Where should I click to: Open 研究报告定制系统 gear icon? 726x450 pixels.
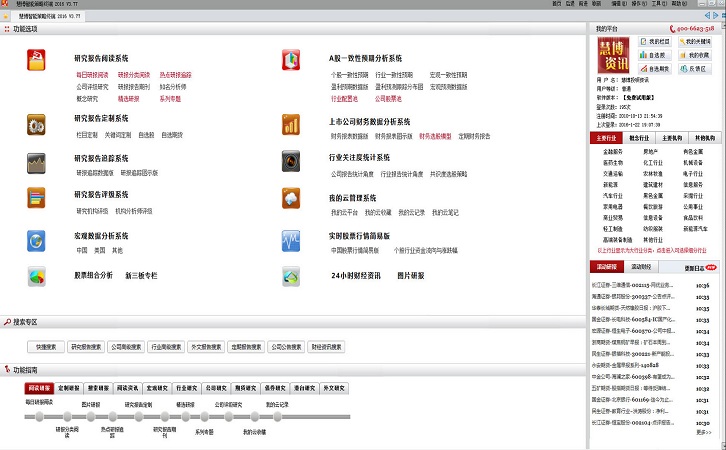tap(36, 125)
